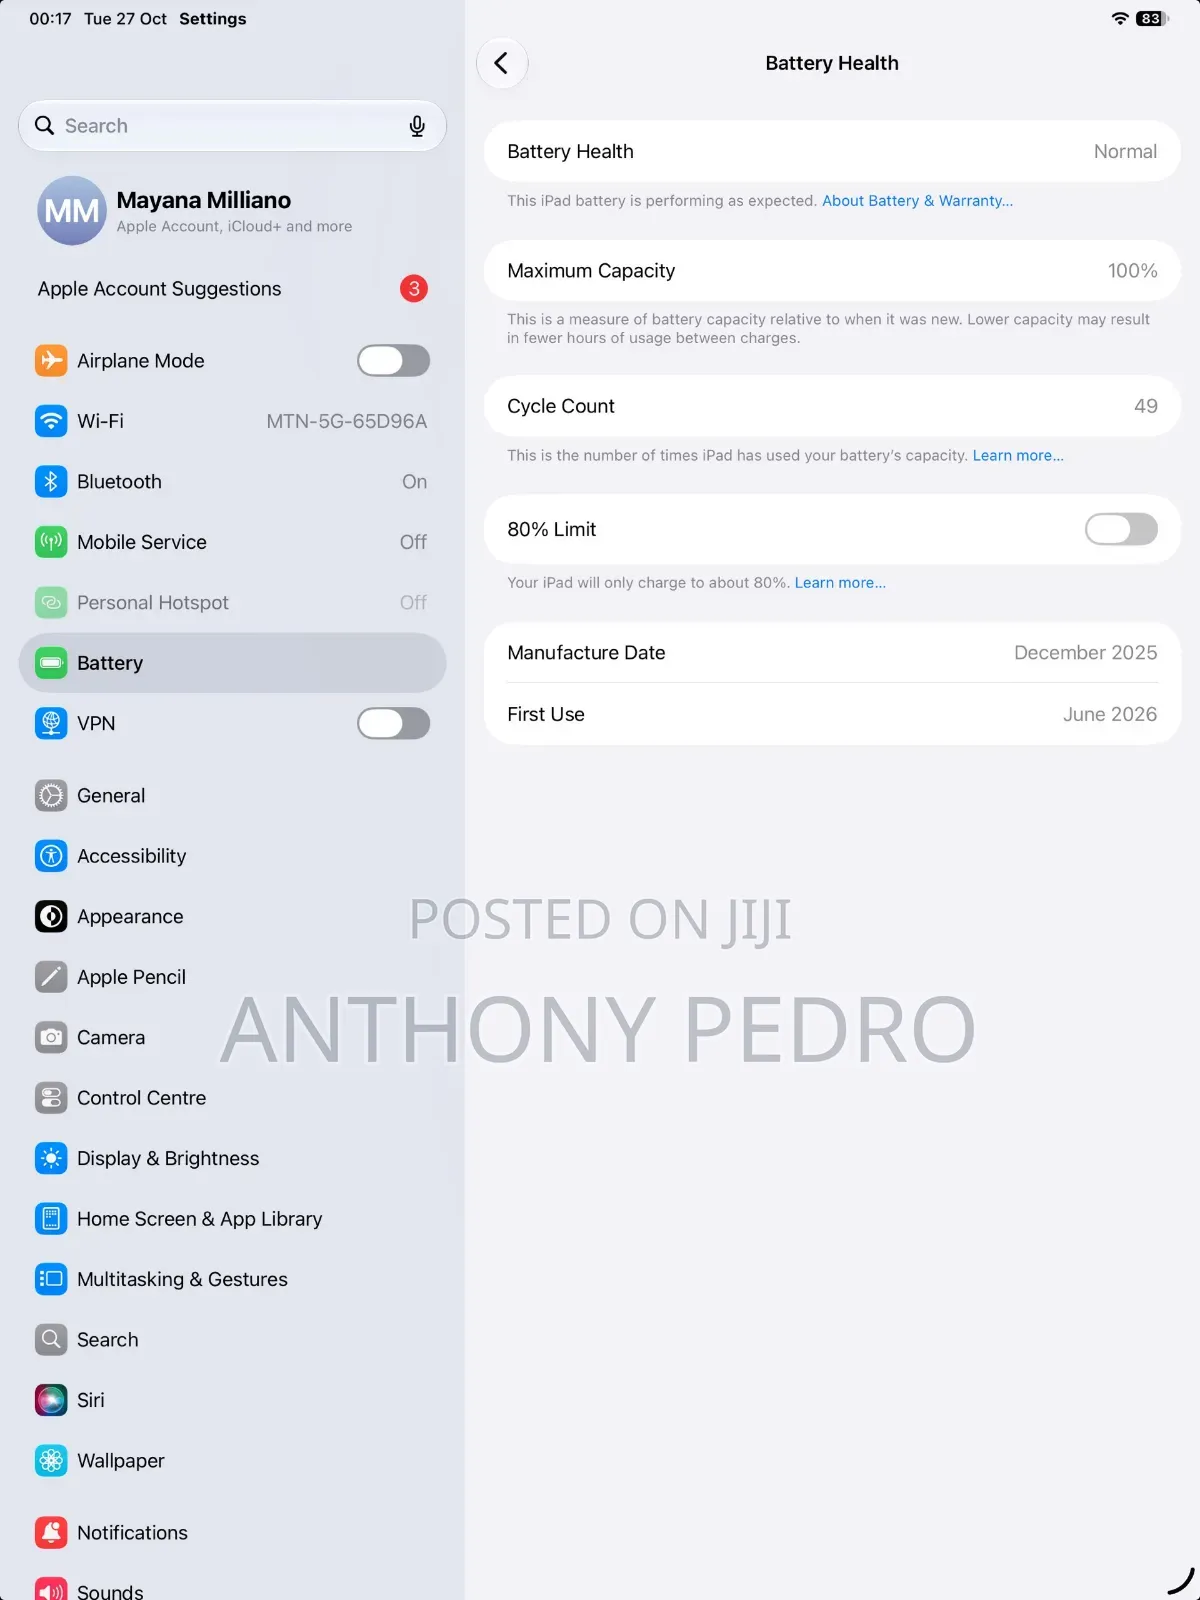Focus the Search settings field

click(x=232, y=126)
